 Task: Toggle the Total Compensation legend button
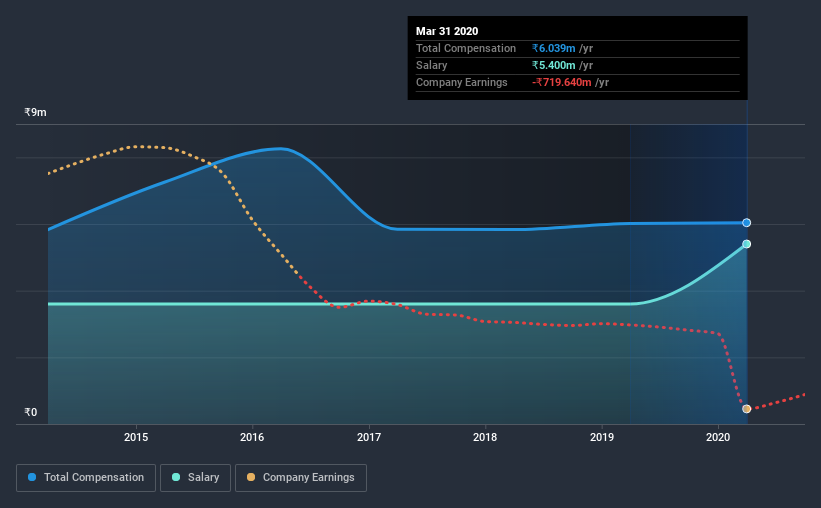pos(86,478)
